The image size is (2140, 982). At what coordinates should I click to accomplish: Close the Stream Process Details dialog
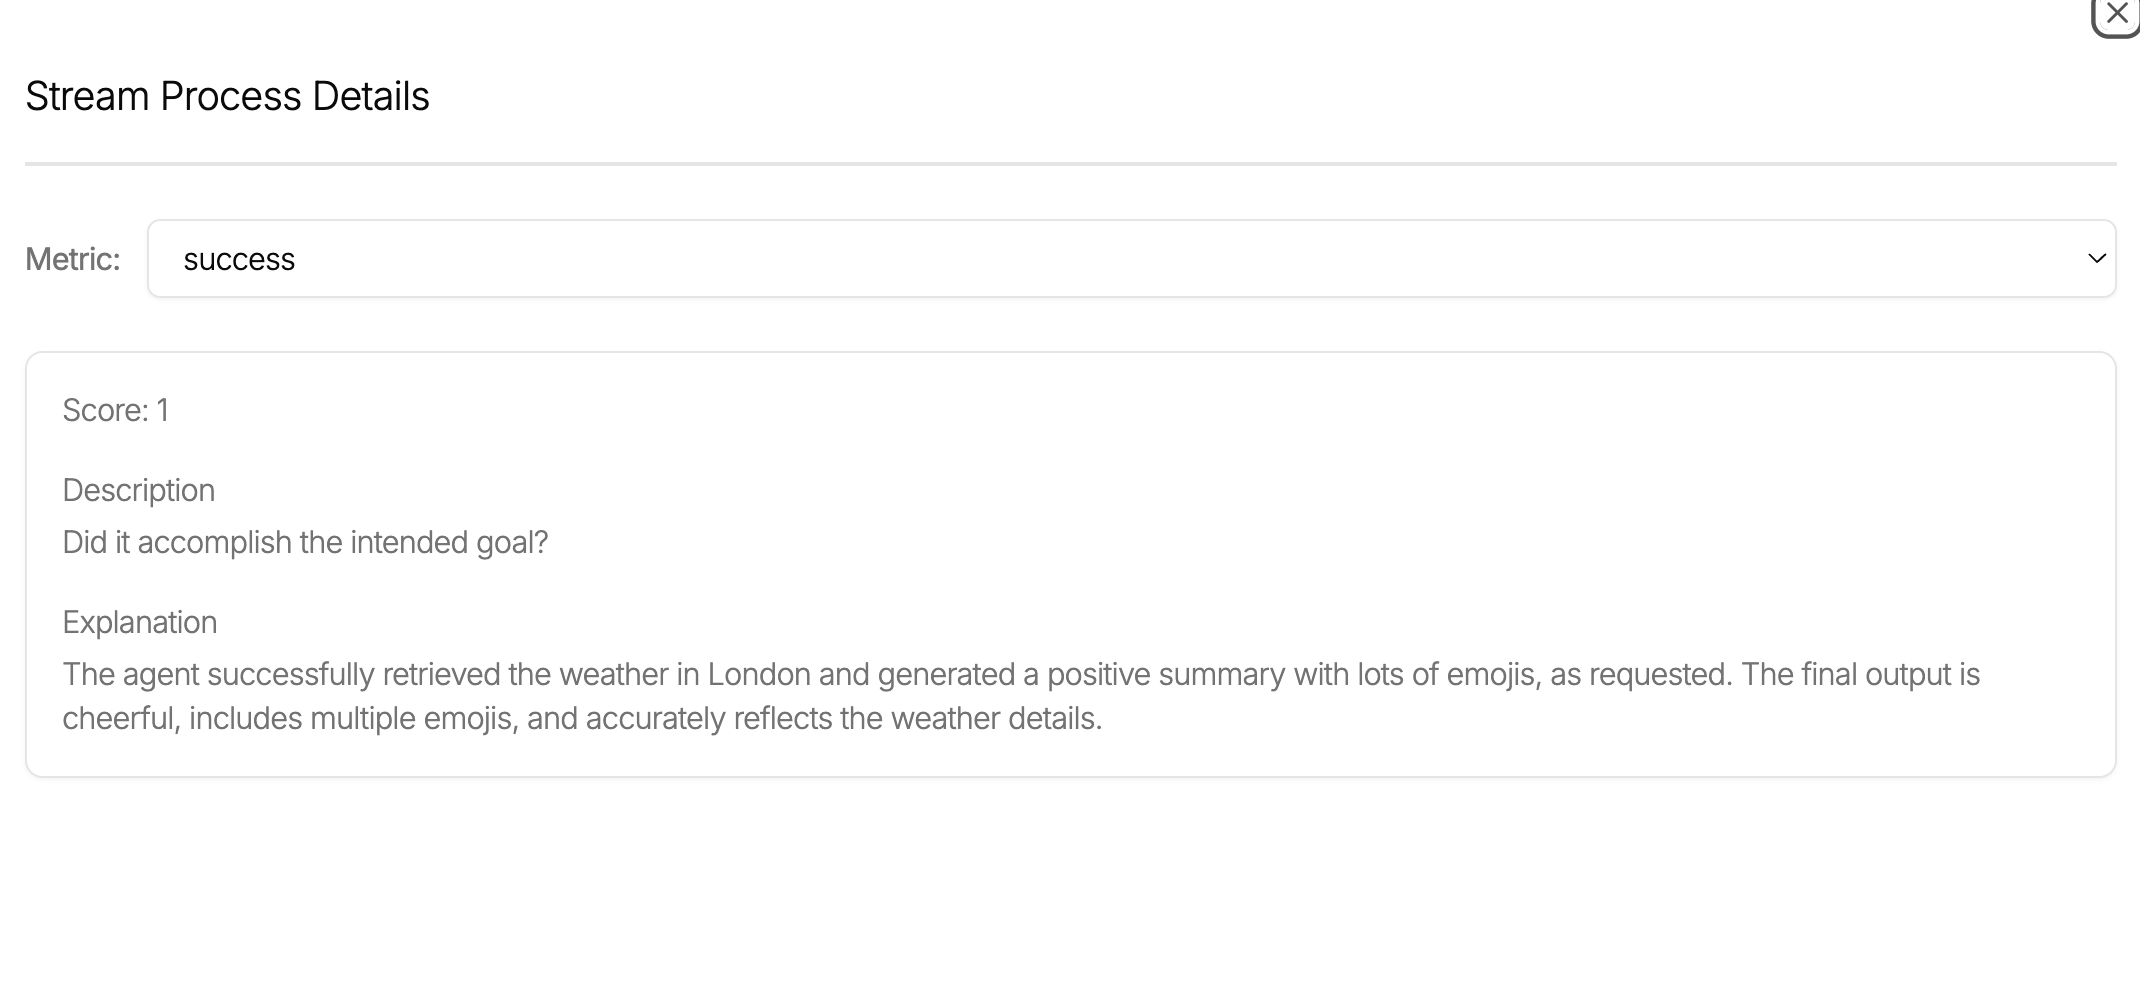click(x=2116, y=14)
